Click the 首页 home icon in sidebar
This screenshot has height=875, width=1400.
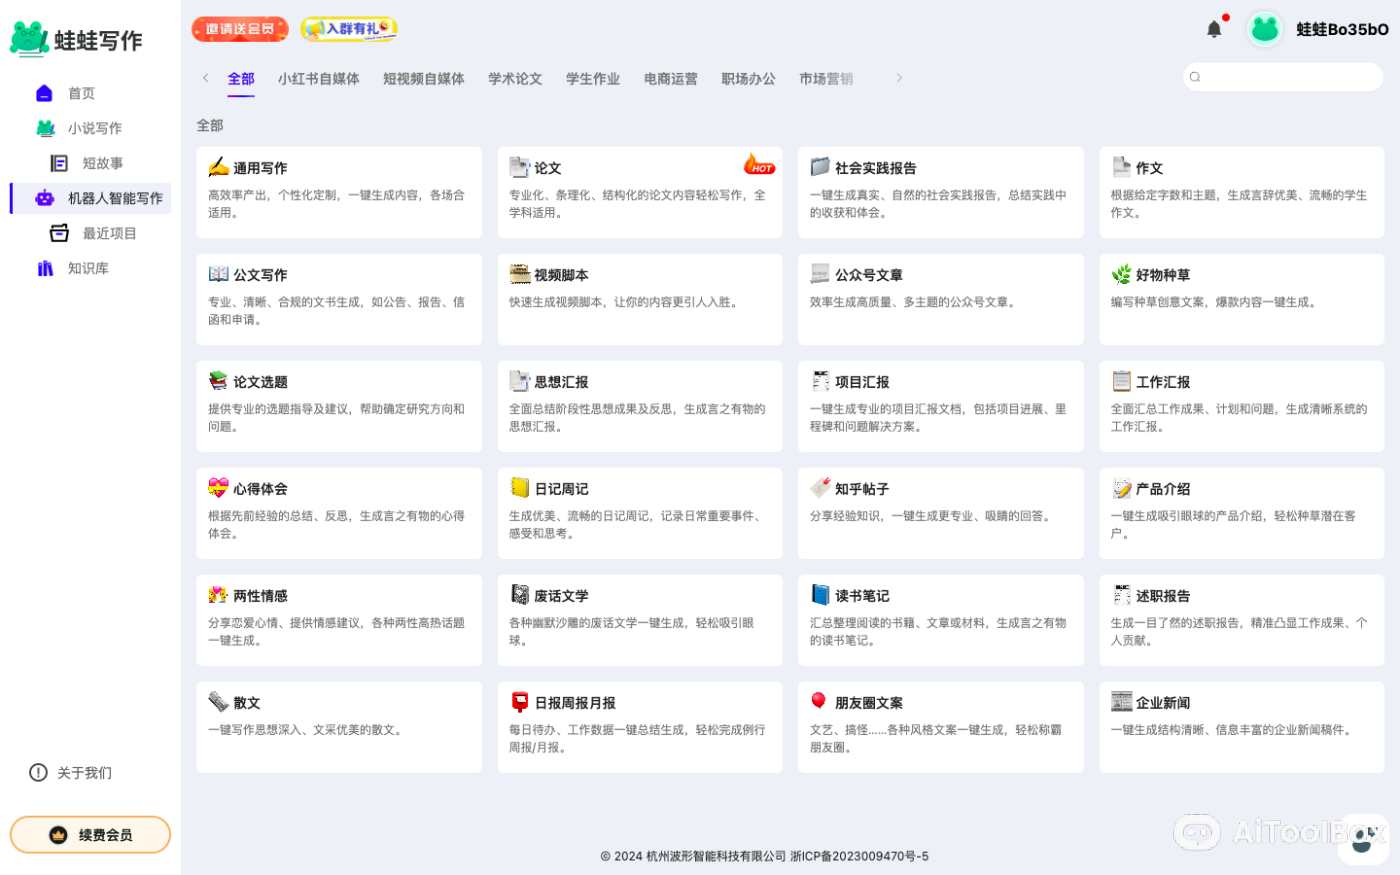[x=44, y=93]
